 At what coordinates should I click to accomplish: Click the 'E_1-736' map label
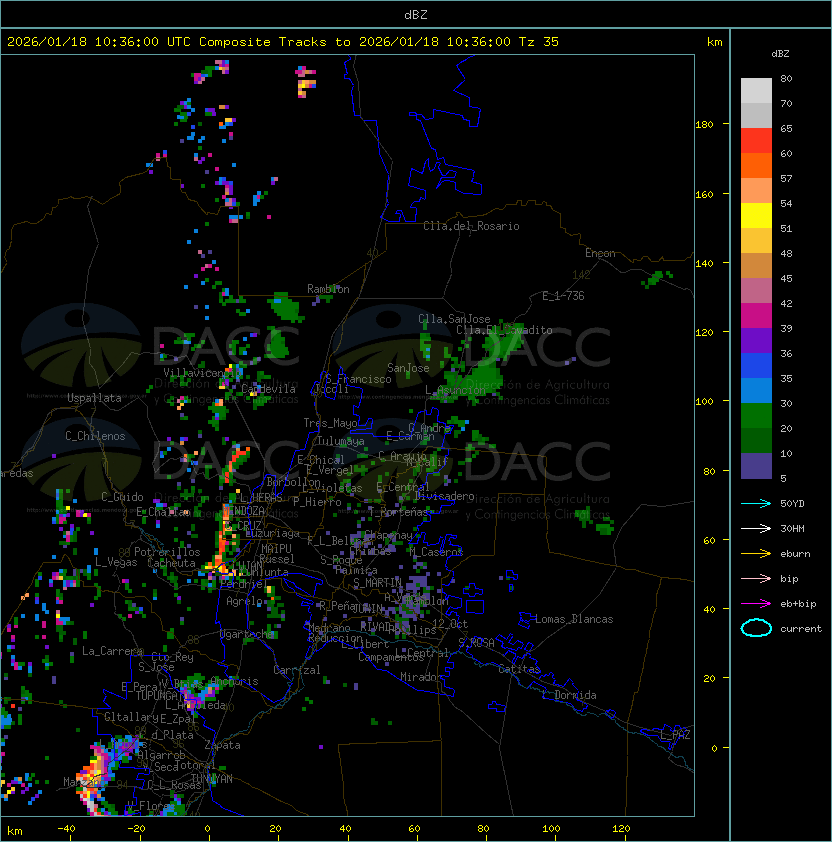tap(563, 296)
